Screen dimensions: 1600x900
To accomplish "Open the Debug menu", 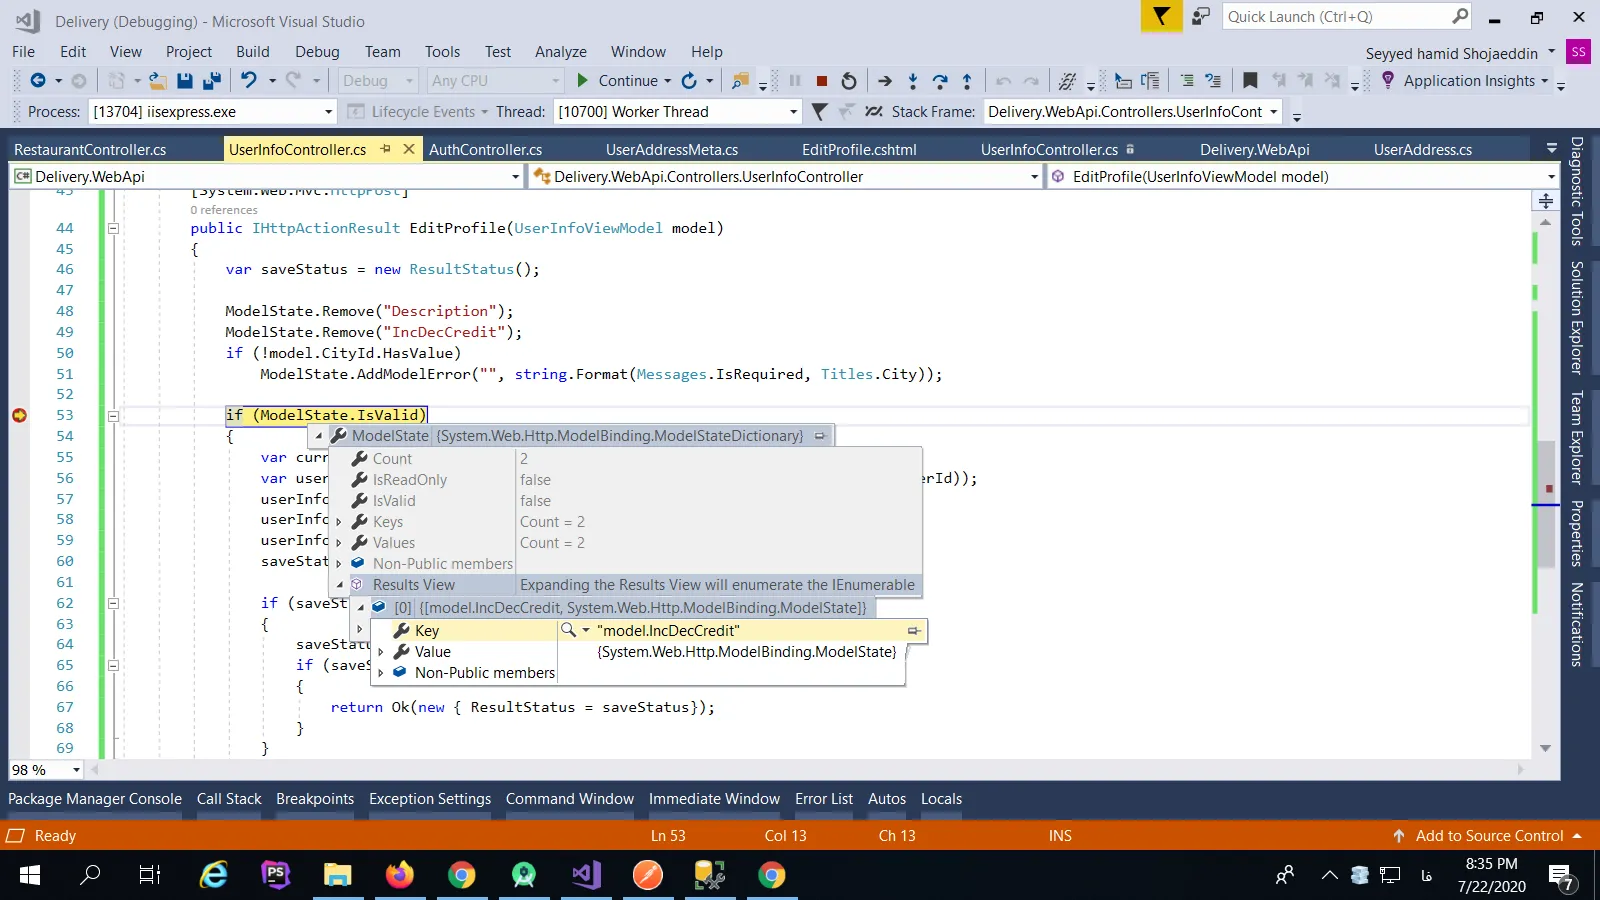I will (317, 52).
